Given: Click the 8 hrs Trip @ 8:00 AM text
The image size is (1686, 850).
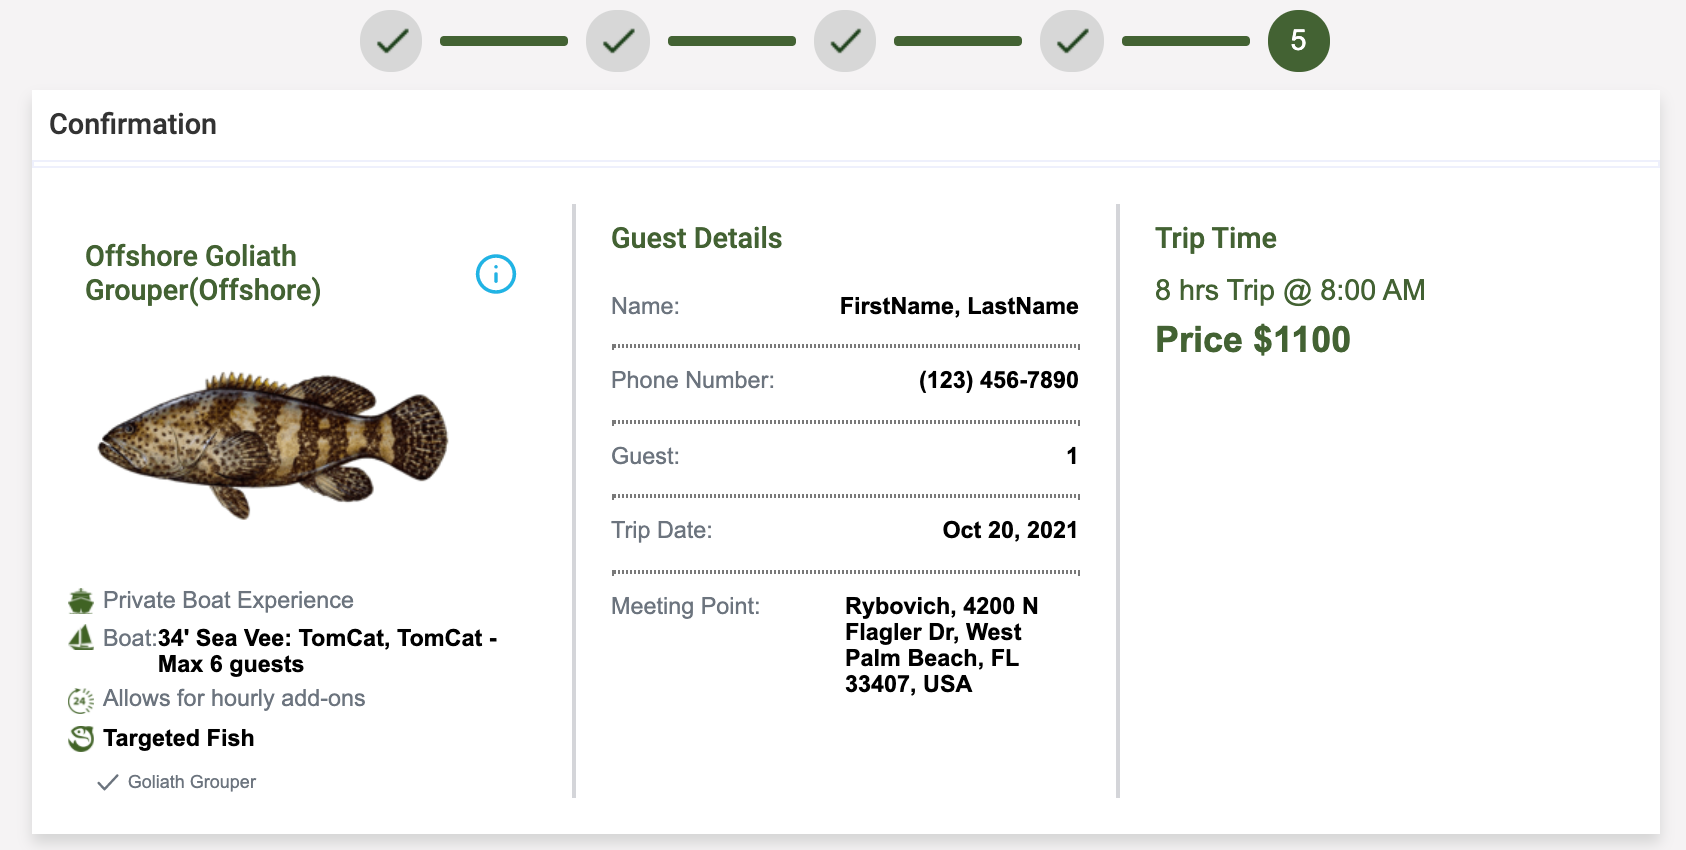Looking at the screenshot, I should pyautogui.click(x=1290, y=290).
